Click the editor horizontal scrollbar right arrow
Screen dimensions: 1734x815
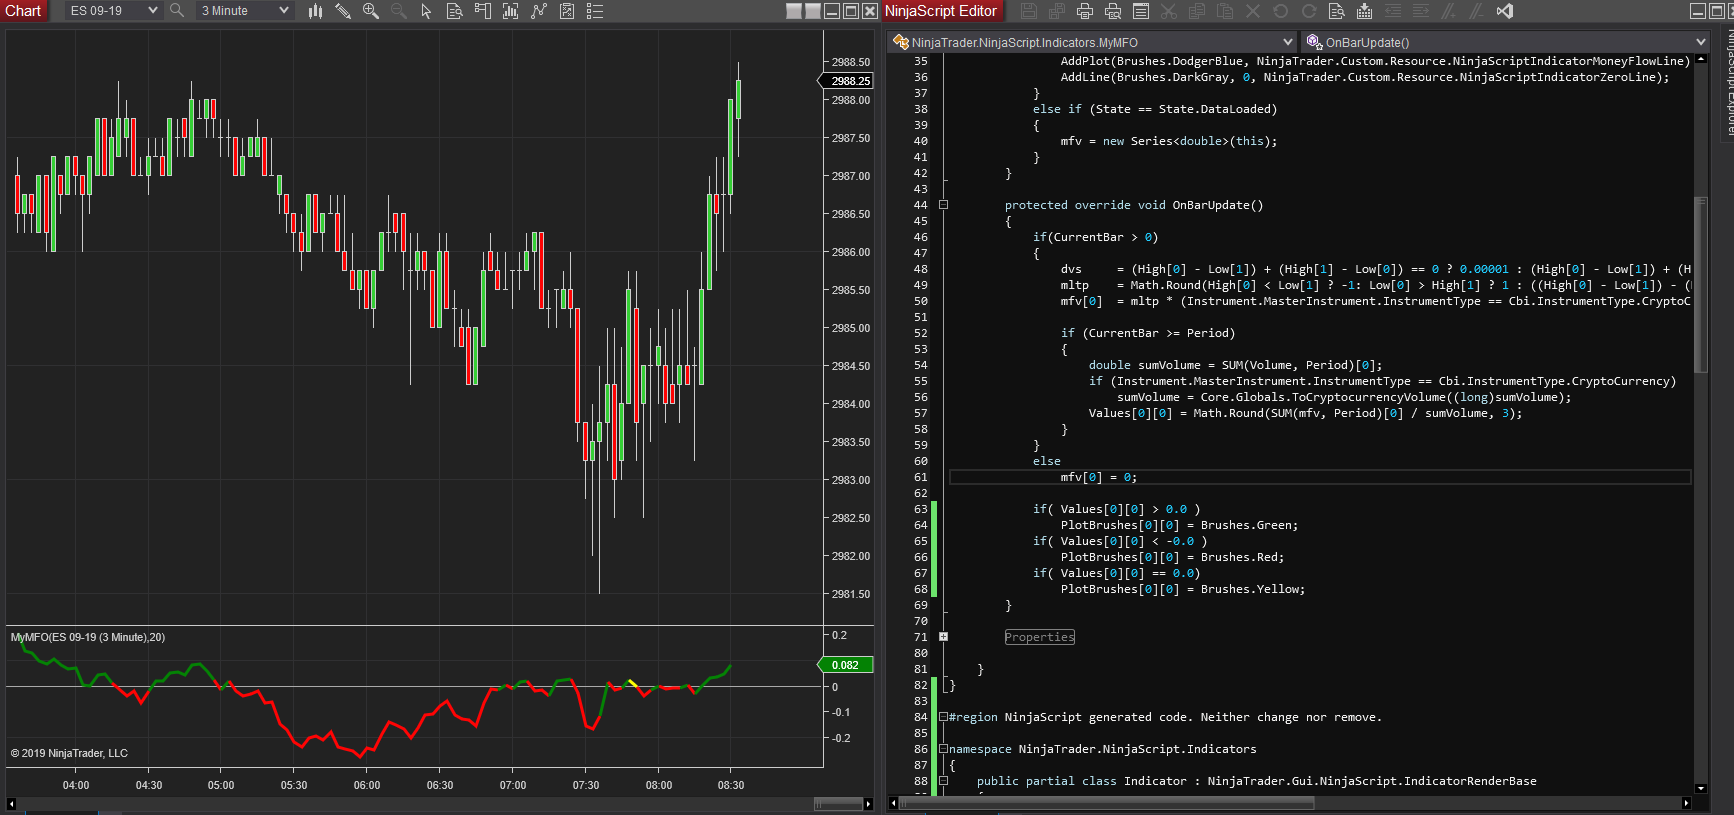coord(1686,803)
